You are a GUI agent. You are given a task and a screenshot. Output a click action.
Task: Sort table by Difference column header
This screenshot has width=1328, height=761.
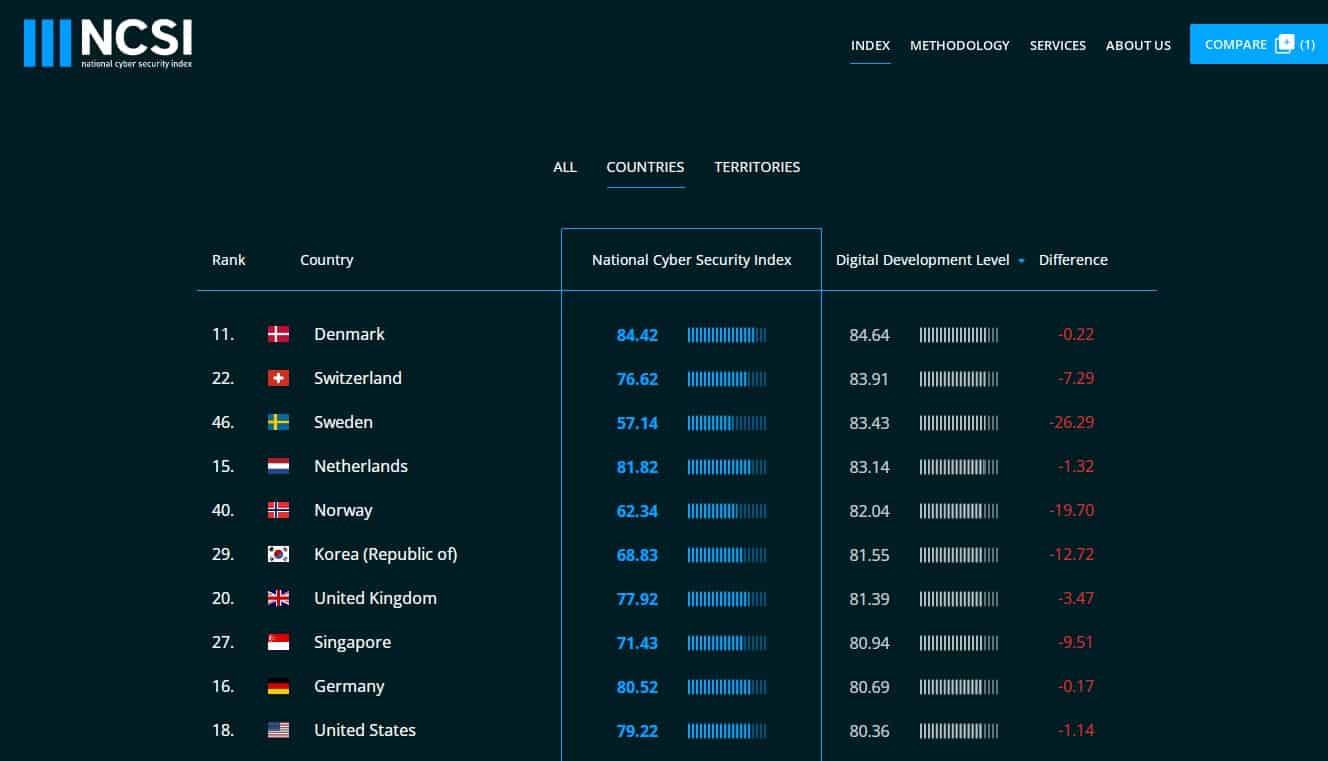click(1073, 260)
